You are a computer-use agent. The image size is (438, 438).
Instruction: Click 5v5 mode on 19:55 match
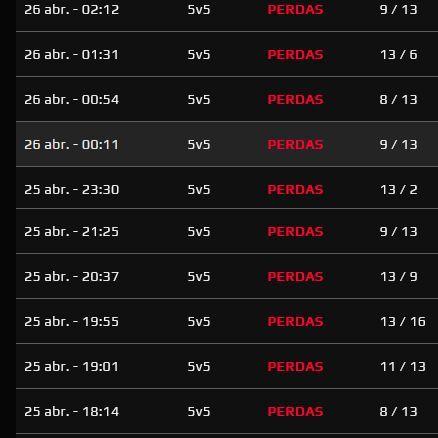[x=199, y=321]
